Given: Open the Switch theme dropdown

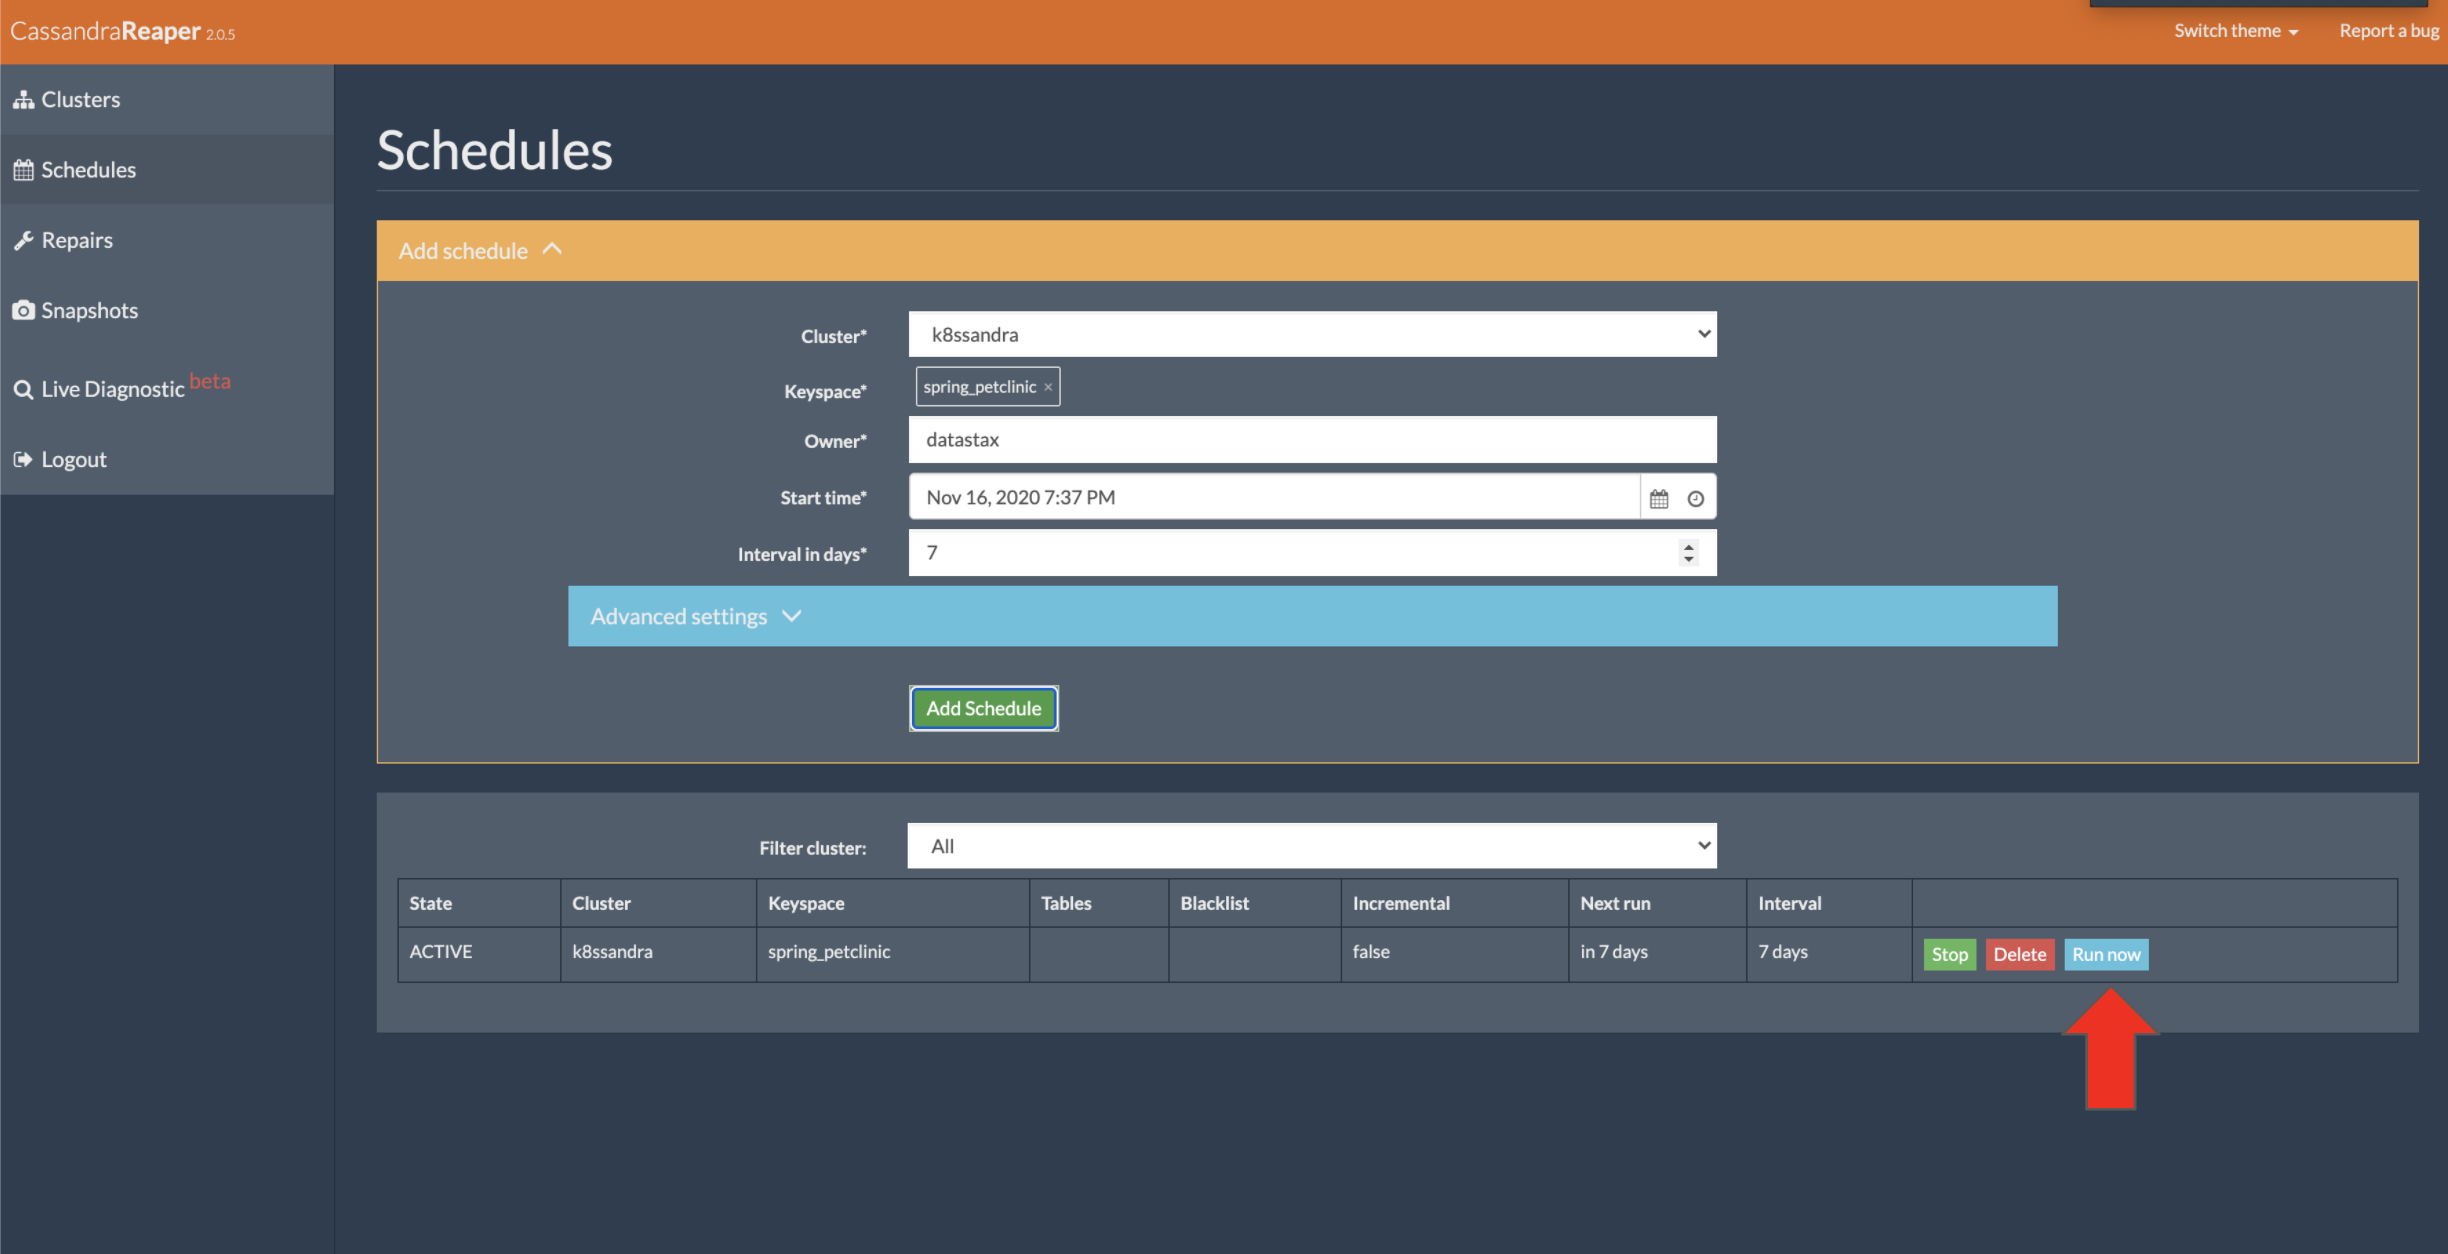Looking at the screenshot, I should (2236, 31).
